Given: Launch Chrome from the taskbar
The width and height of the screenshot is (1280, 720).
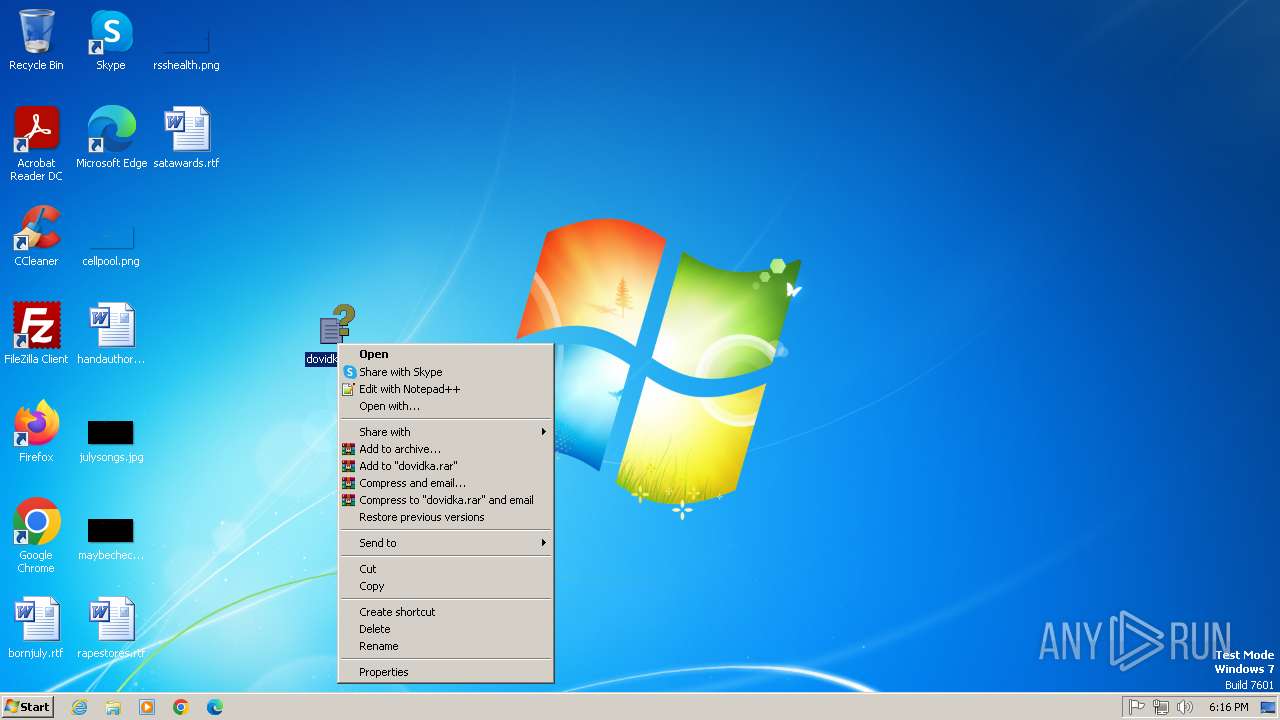Looking at the screenshot, I should click(181, 707).
